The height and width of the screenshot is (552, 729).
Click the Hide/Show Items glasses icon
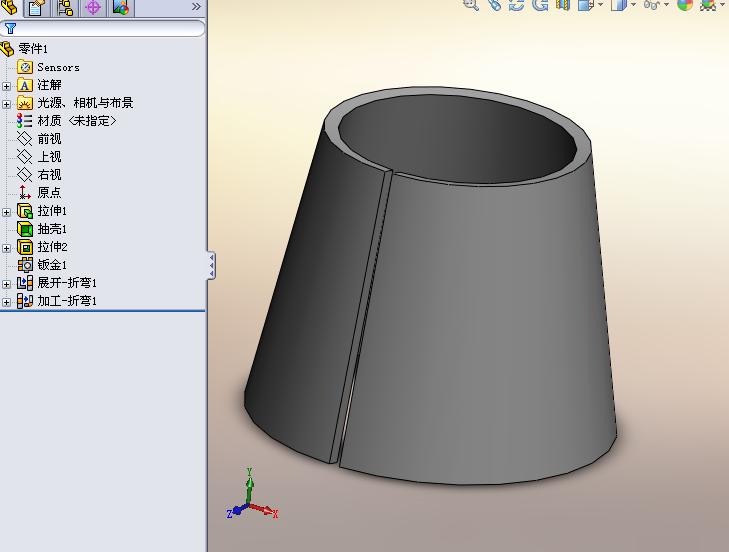pos(652,4)
